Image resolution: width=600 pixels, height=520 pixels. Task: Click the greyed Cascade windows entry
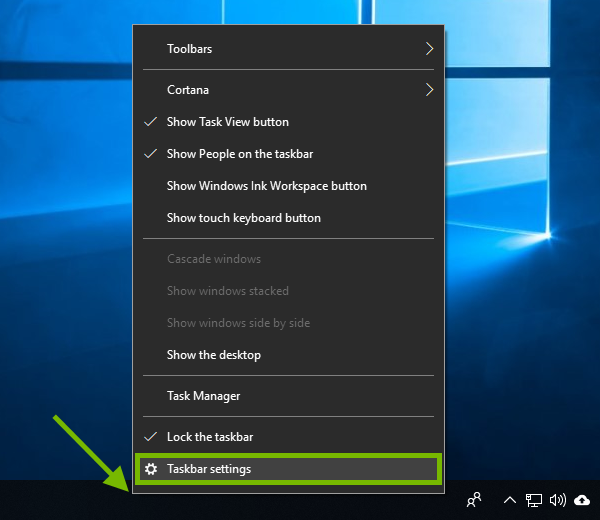(289, 259)
